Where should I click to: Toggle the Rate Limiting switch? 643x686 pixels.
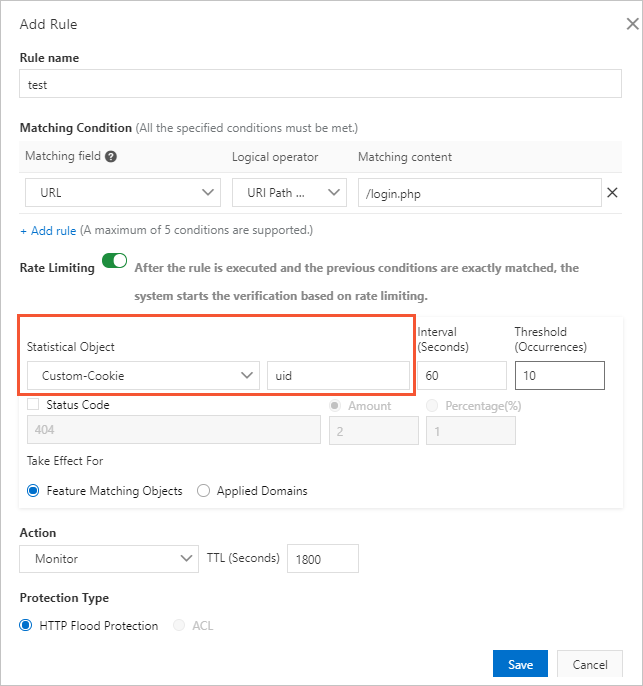(114, 262)
